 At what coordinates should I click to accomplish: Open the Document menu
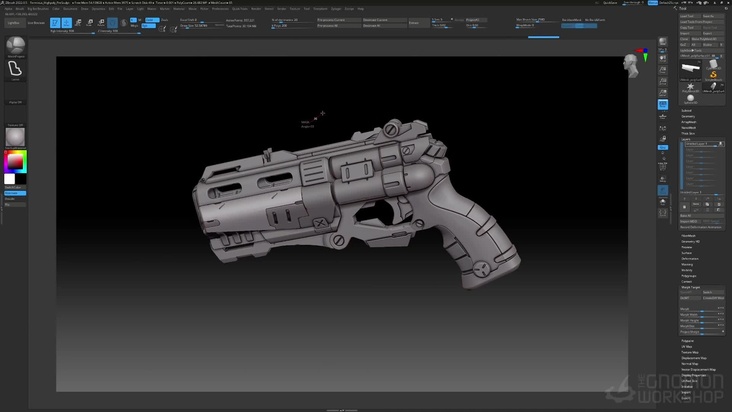pos(70,8)
